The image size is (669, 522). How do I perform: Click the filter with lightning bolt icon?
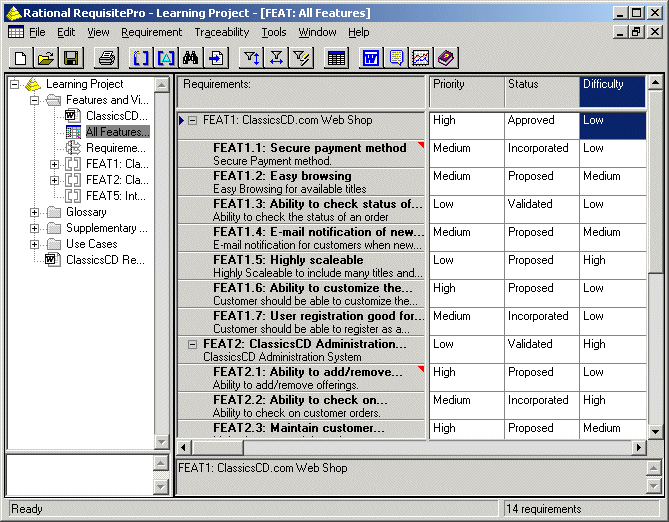302,58
